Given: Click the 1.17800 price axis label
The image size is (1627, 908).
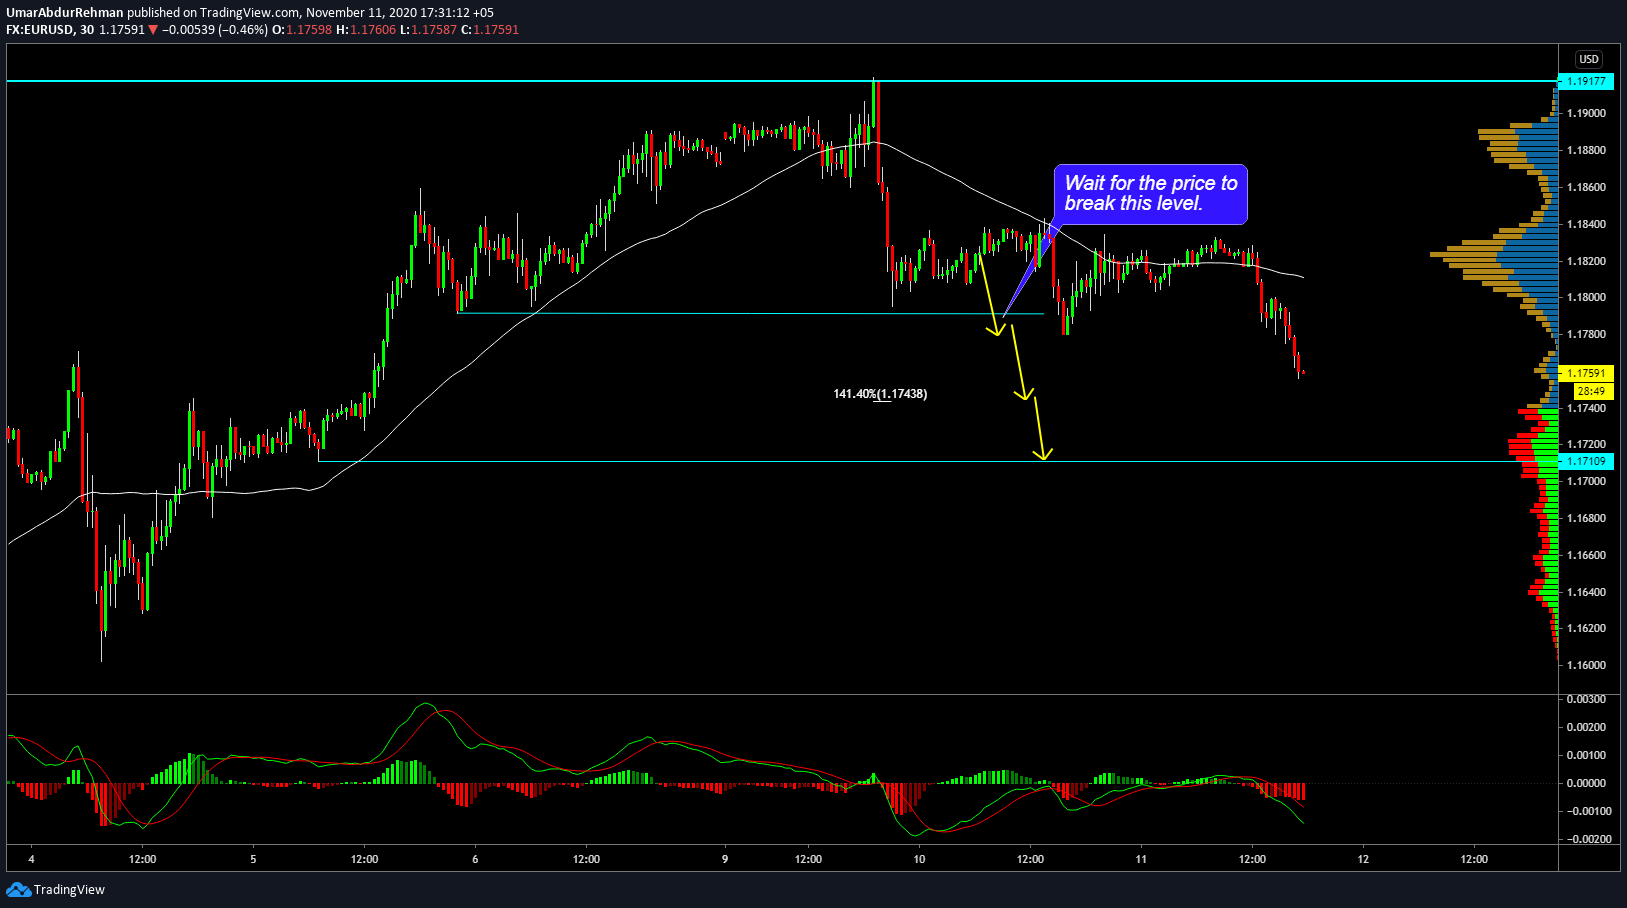Looking at the screenshot, I should click(1586, 334).
